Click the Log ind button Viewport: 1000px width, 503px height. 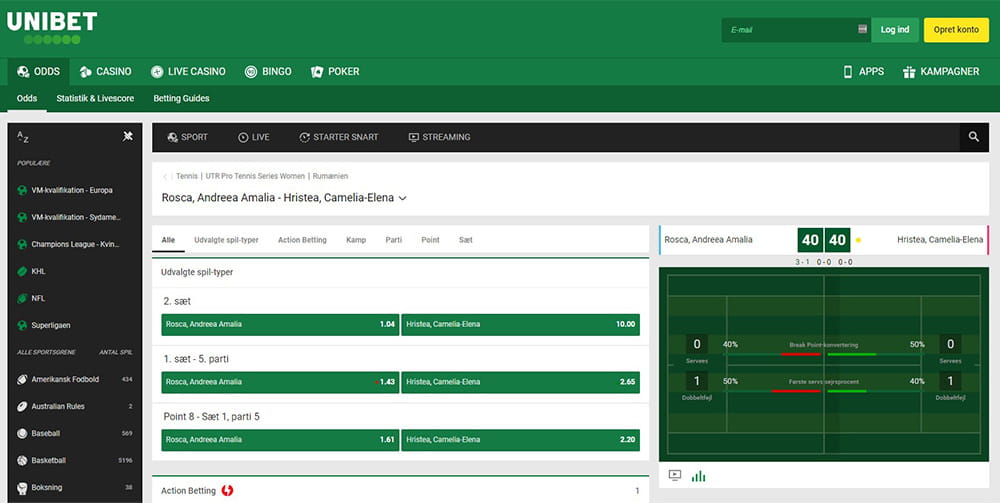click(x=895, y=30)
